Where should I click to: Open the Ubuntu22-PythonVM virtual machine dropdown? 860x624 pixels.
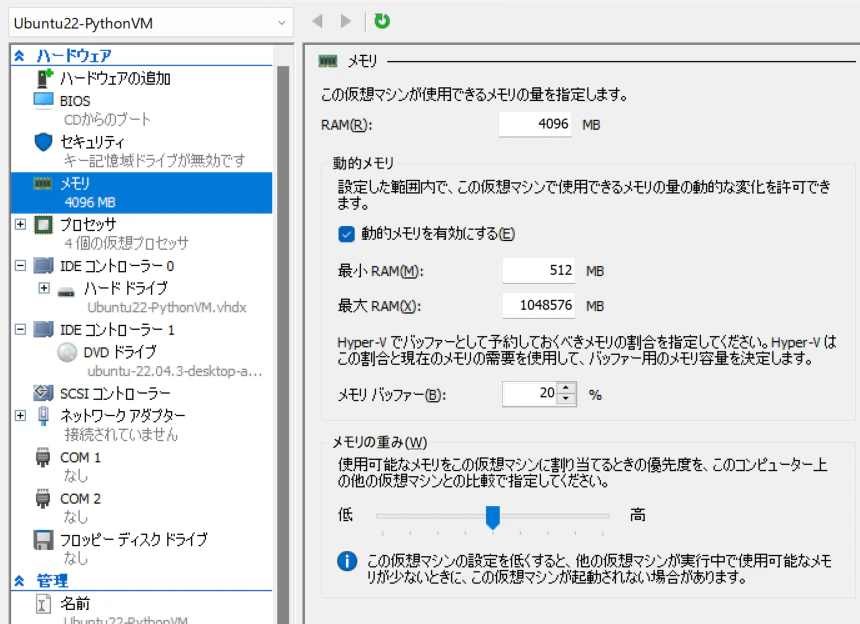[151, 23]
